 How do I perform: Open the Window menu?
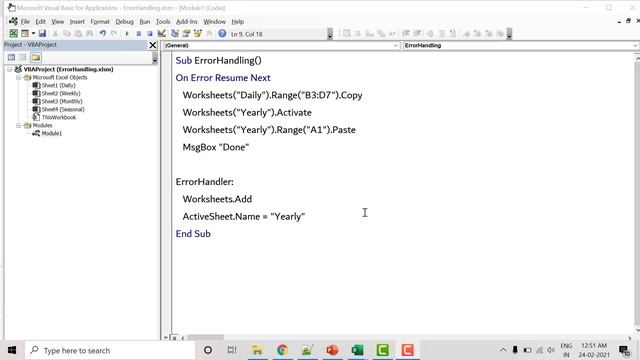click(x=214, y=22)
